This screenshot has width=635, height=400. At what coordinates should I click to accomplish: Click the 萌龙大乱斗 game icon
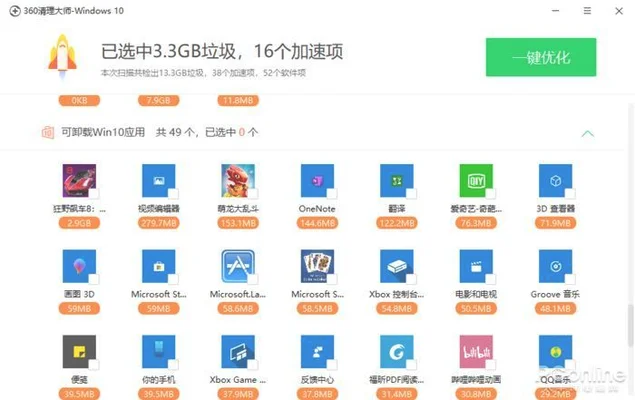tap(238, 181)
